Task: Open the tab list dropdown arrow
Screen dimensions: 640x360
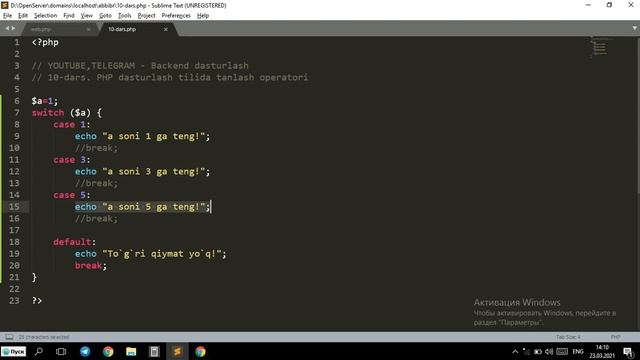Action: click(x=635, y=28)
